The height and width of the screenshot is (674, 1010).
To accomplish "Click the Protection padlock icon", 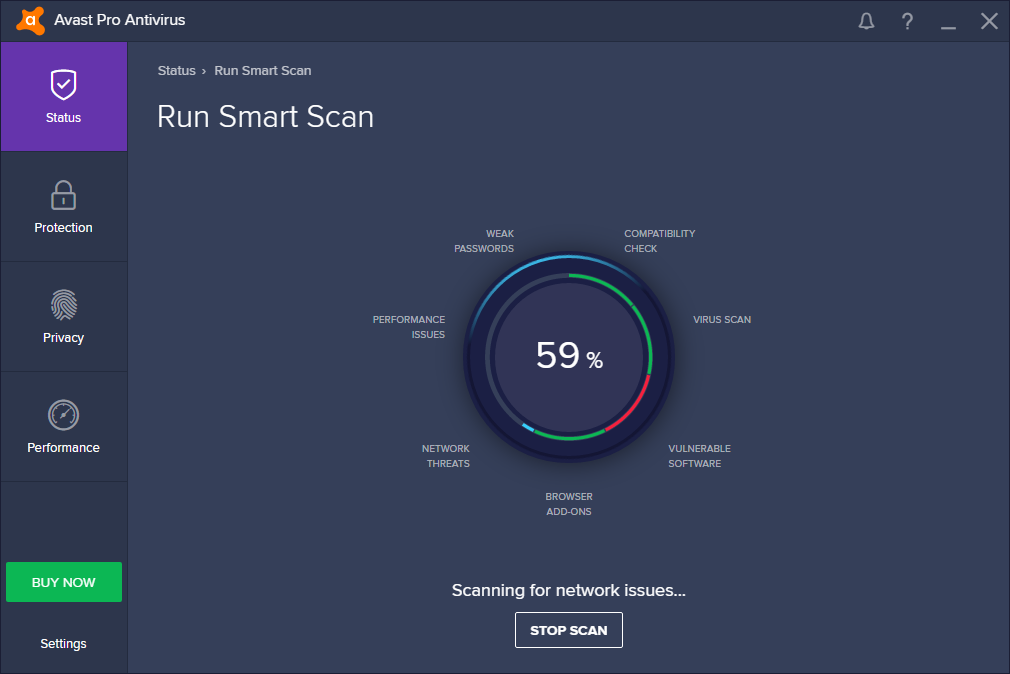I will (x=64, y=195).
